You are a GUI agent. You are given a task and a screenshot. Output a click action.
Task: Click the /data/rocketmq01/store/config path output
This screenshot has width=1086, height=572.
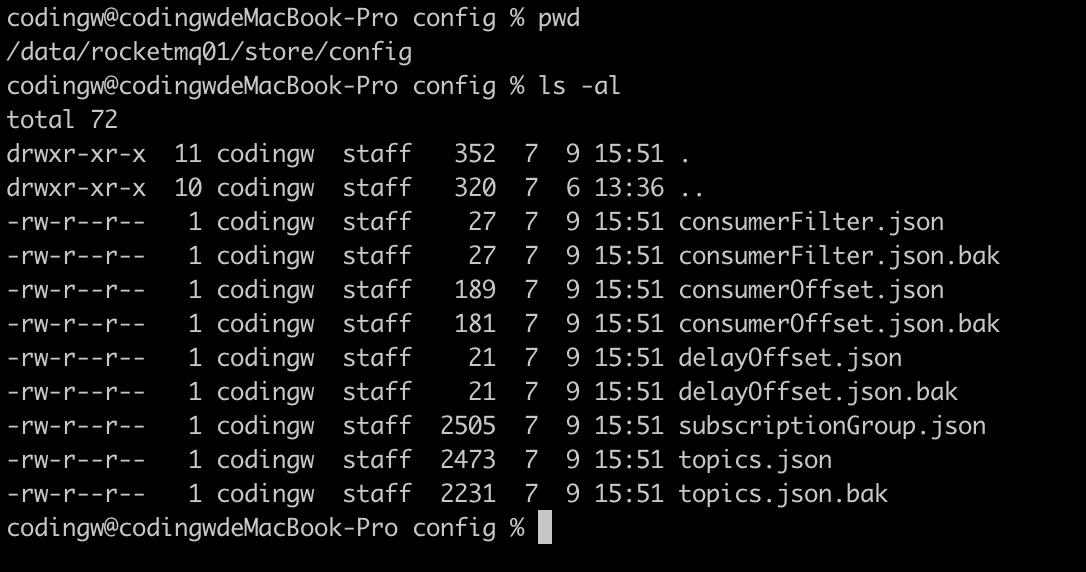click(x=209, y=52)
